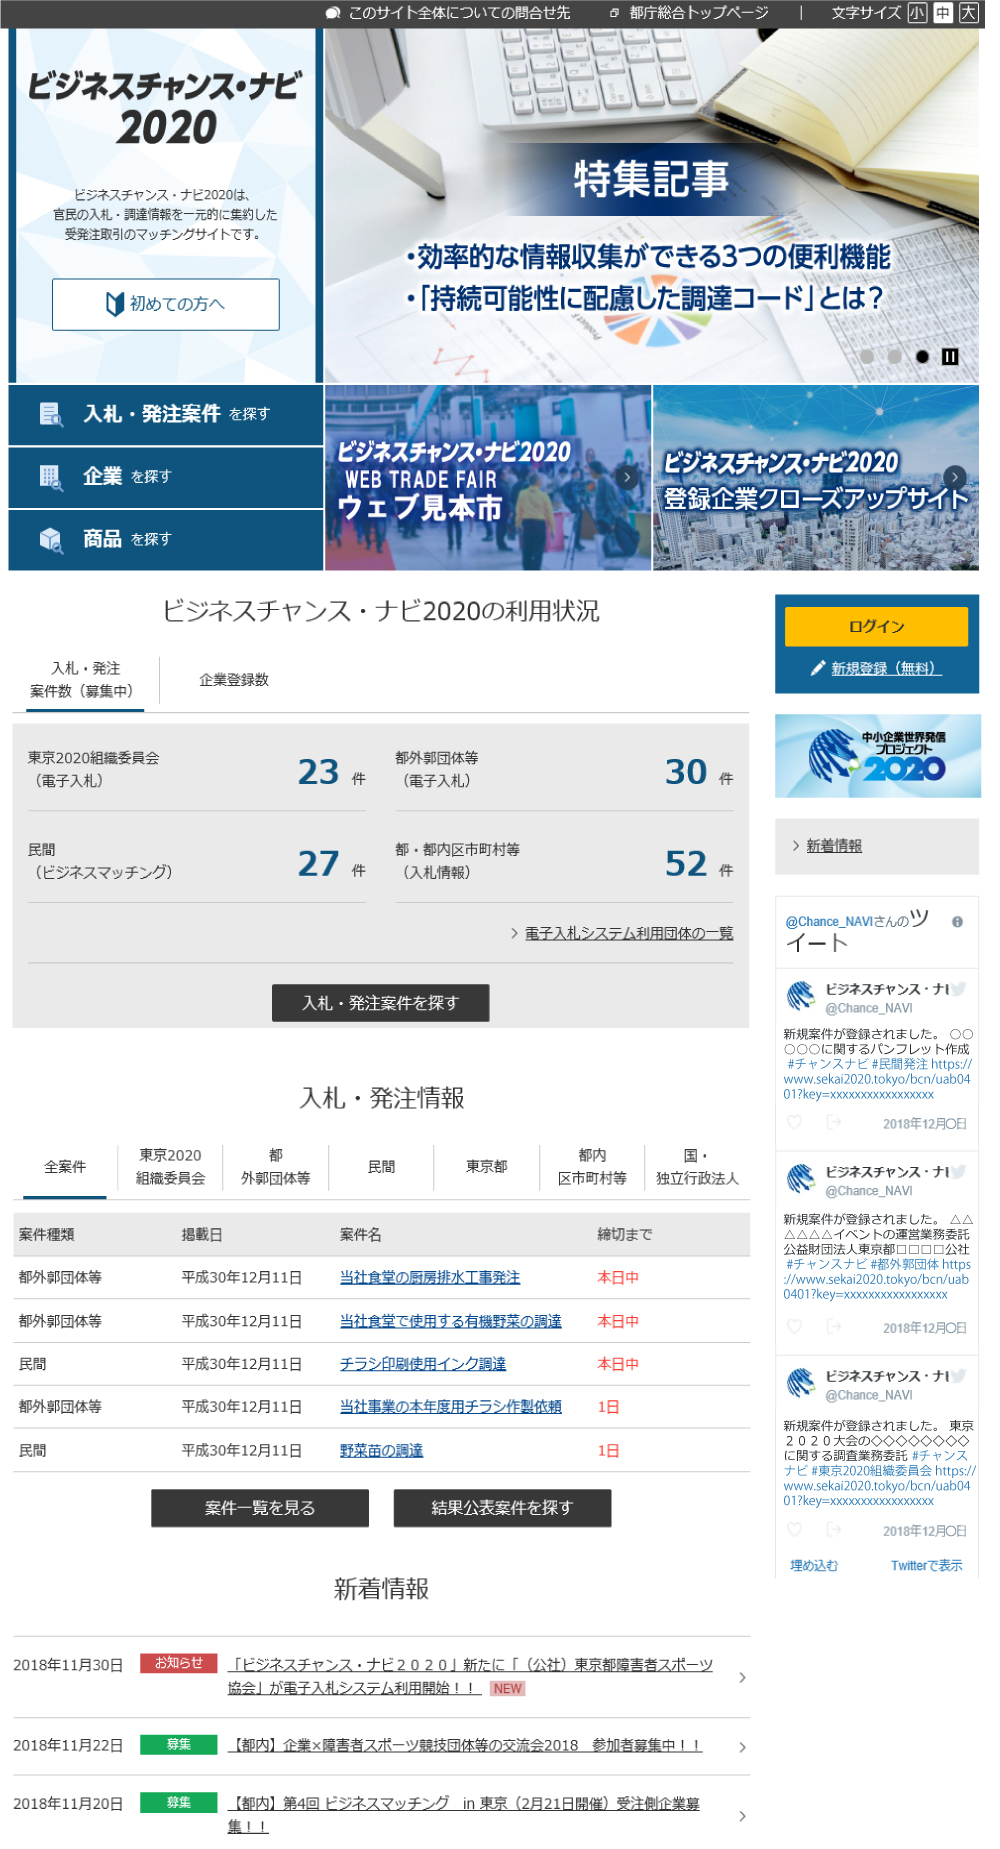Expand arrow on 2018年11月30日 news row
The height and width of the screenshot is (1849, 1000).
742,1677
